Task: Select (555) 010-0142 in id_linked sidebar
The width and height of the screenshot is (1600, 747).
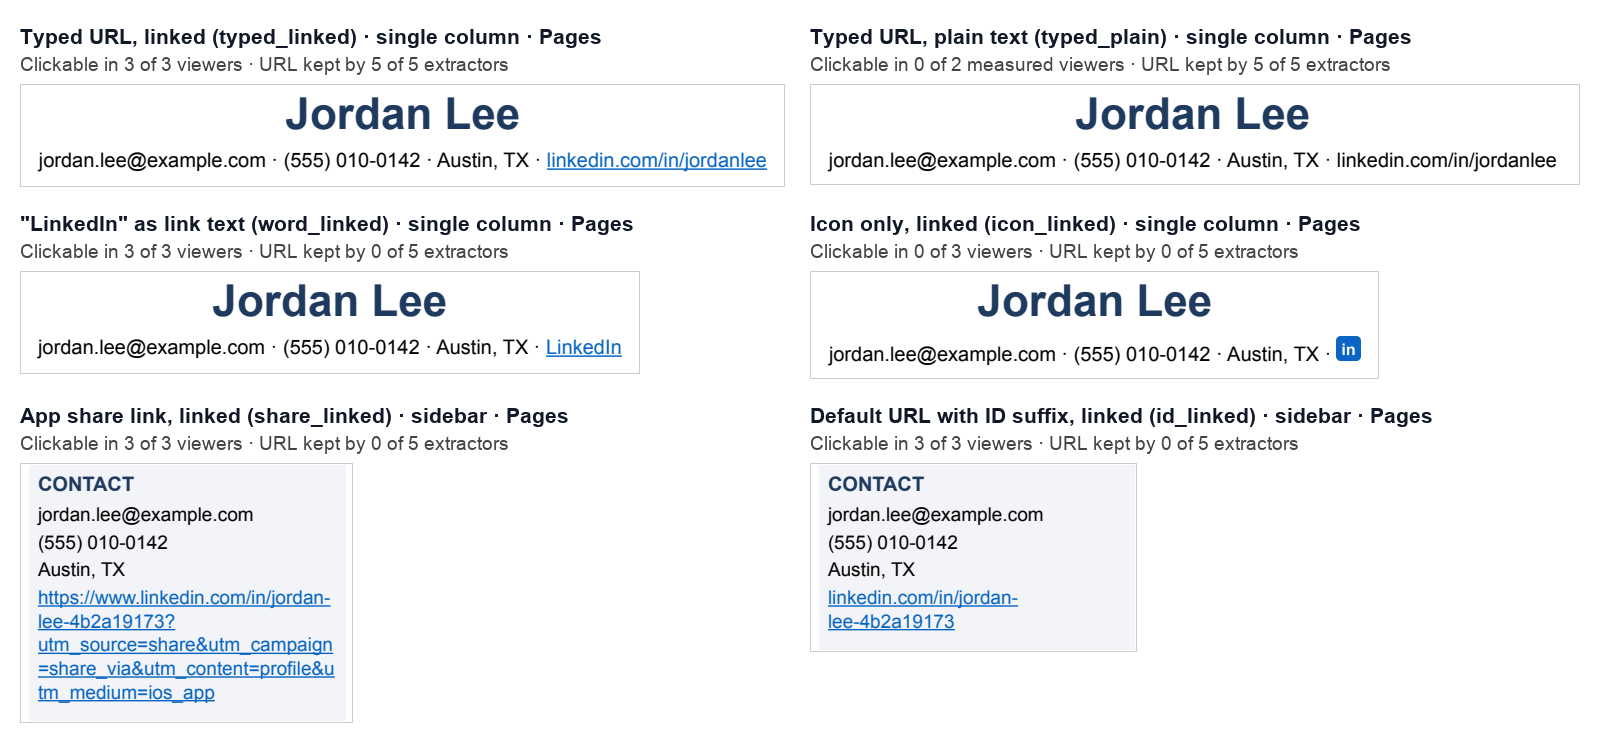Action: point(893,543)
